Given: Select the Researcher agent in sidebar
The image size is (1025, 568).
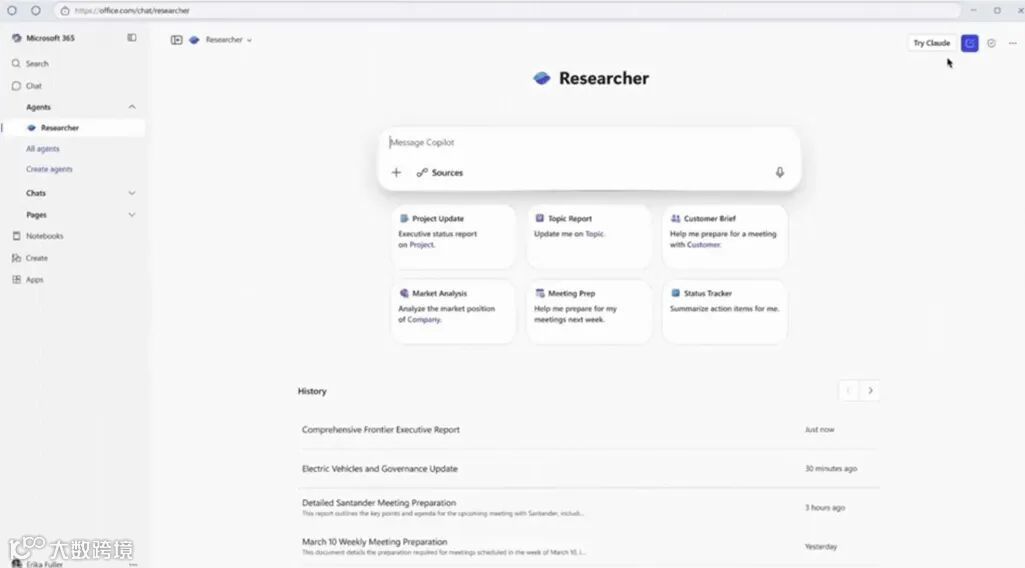Looking at the screenshot, I should point(73,127).
